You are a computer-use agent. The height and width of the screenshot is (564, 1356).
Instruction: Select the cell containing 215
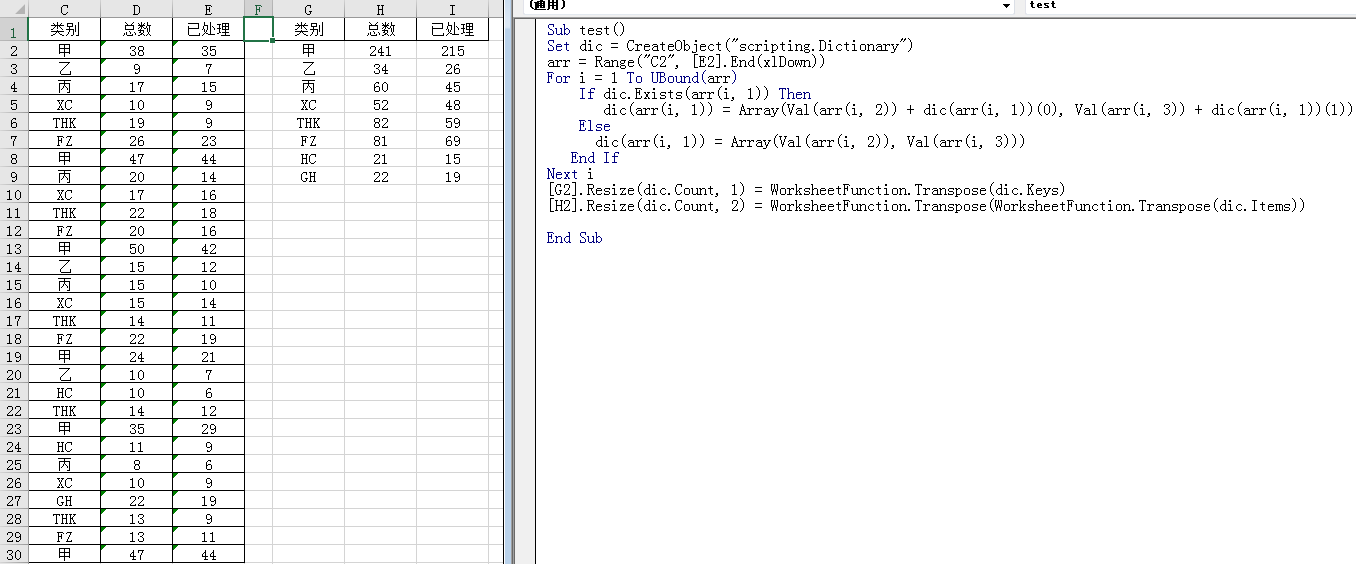[x=453, y=51]
